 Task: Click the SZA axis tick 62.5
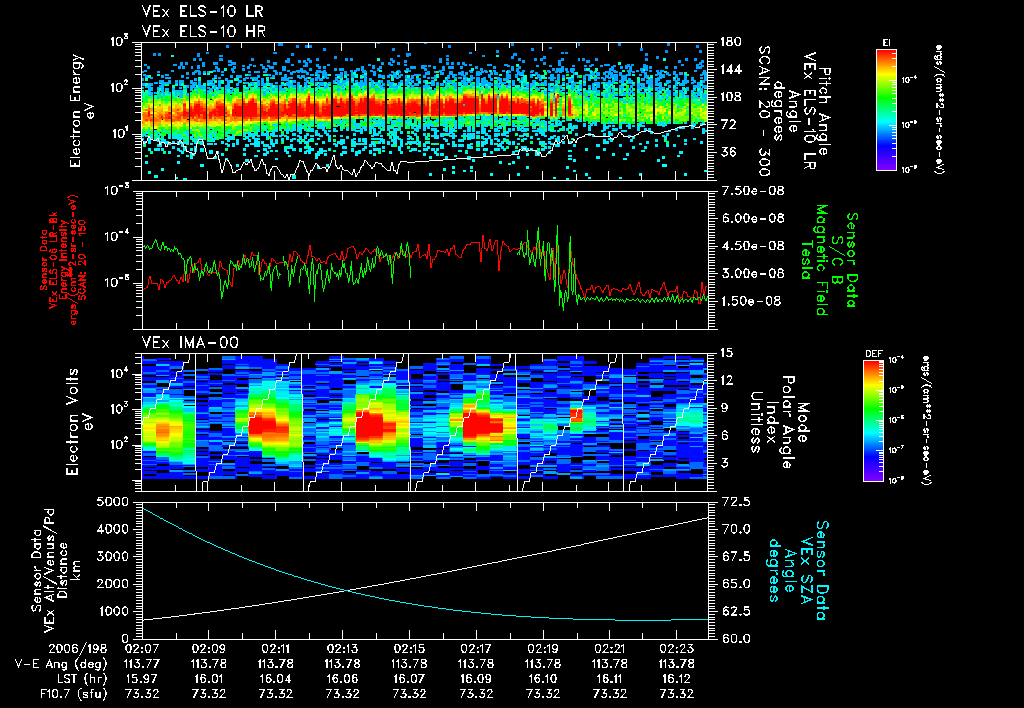coord(735,611)
